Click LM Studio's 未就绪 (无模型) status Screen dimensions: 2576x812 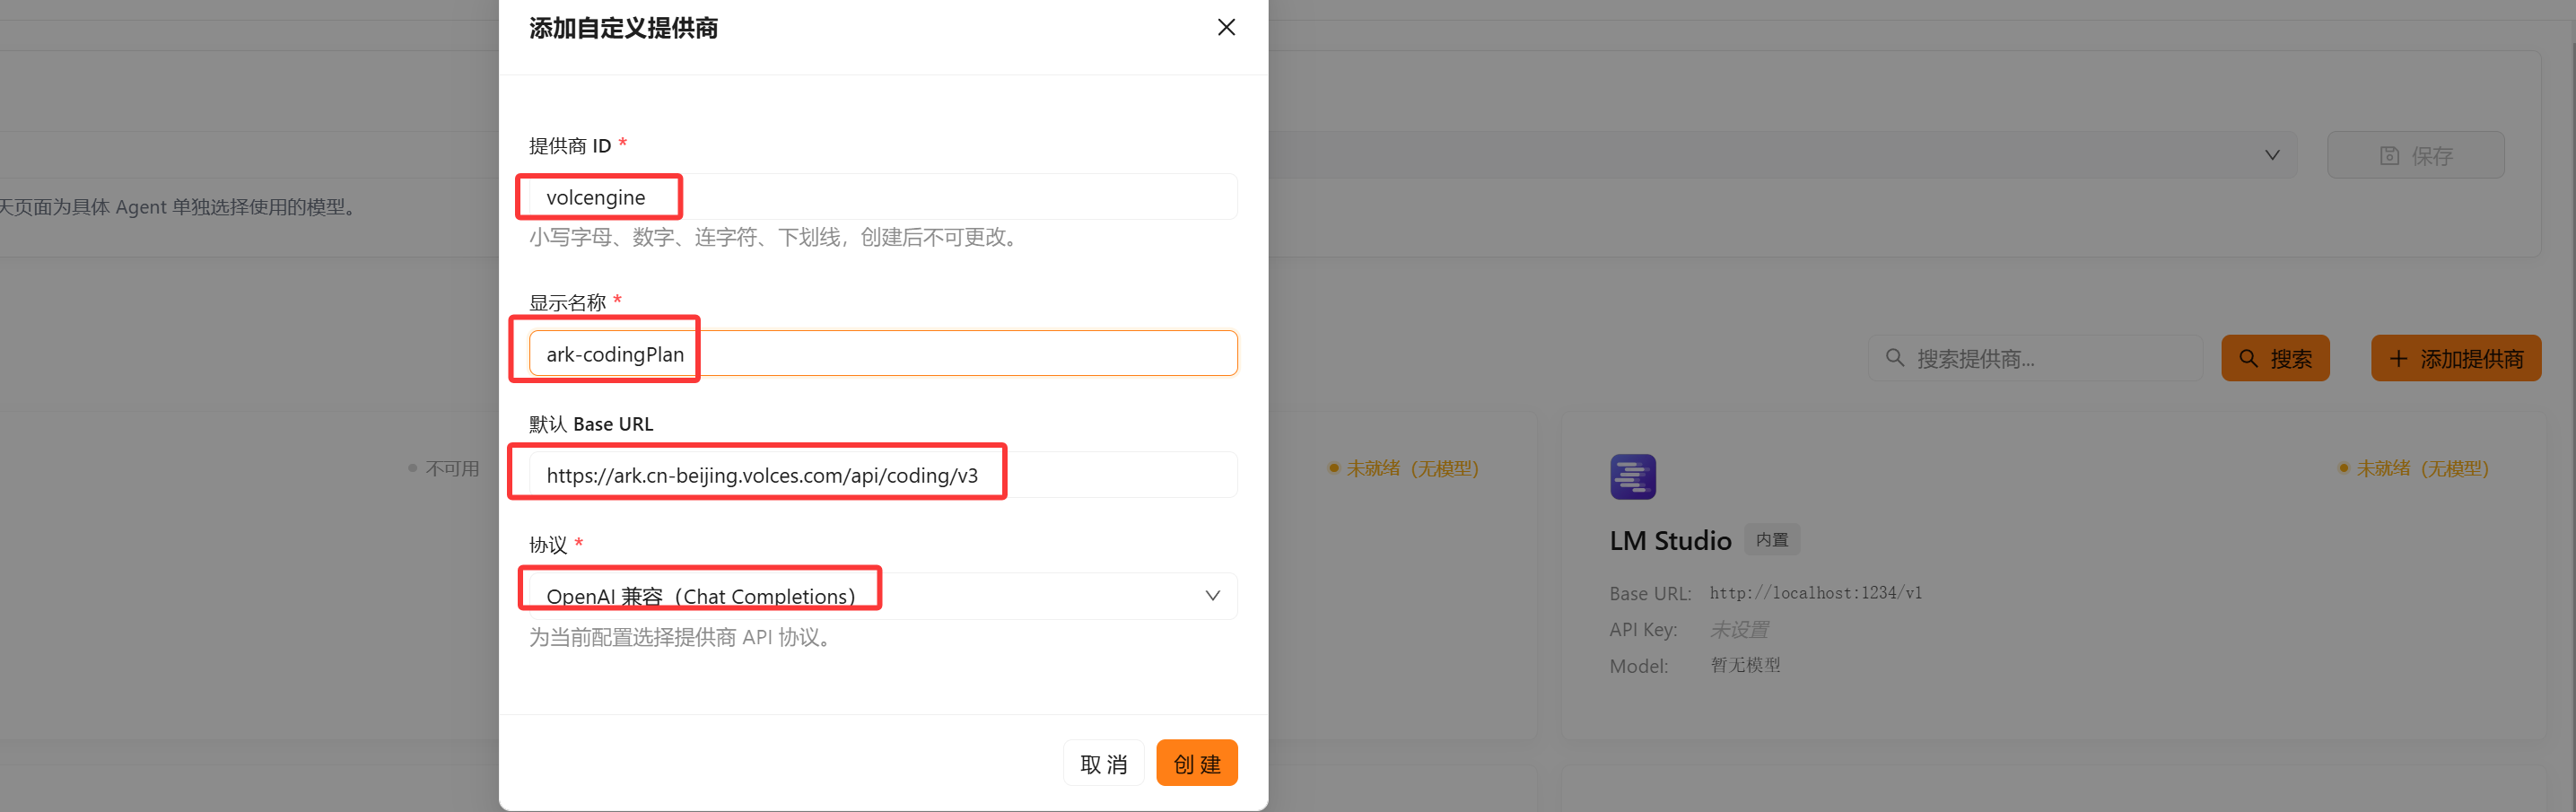[2420, 468]
